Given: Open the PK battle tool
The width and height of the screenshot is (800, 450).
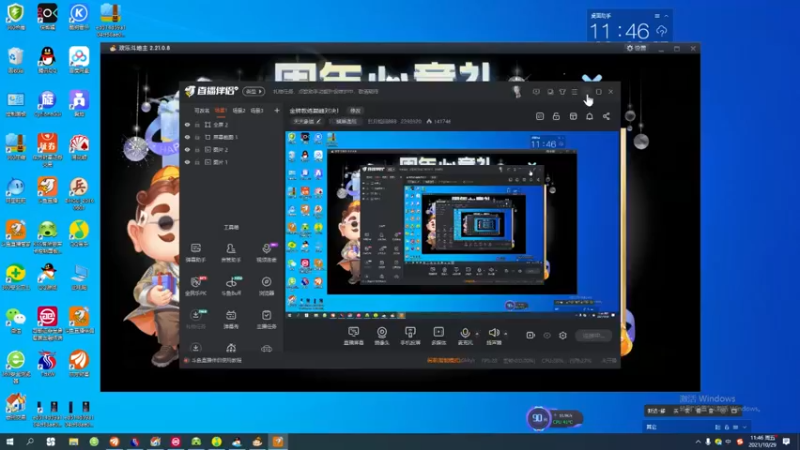Looking at the screenshot, I should point(195,286).
